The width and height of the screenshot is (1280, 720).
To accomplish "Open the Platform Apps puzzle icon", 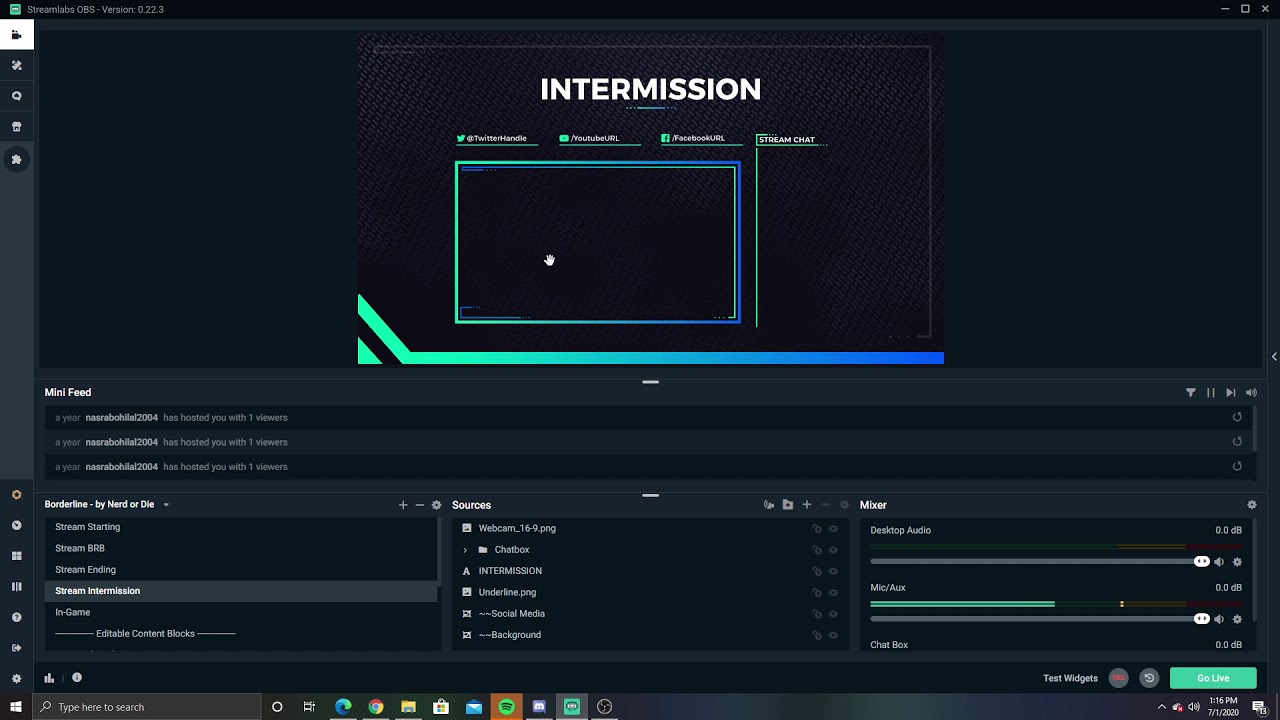I will pos(16,159).
